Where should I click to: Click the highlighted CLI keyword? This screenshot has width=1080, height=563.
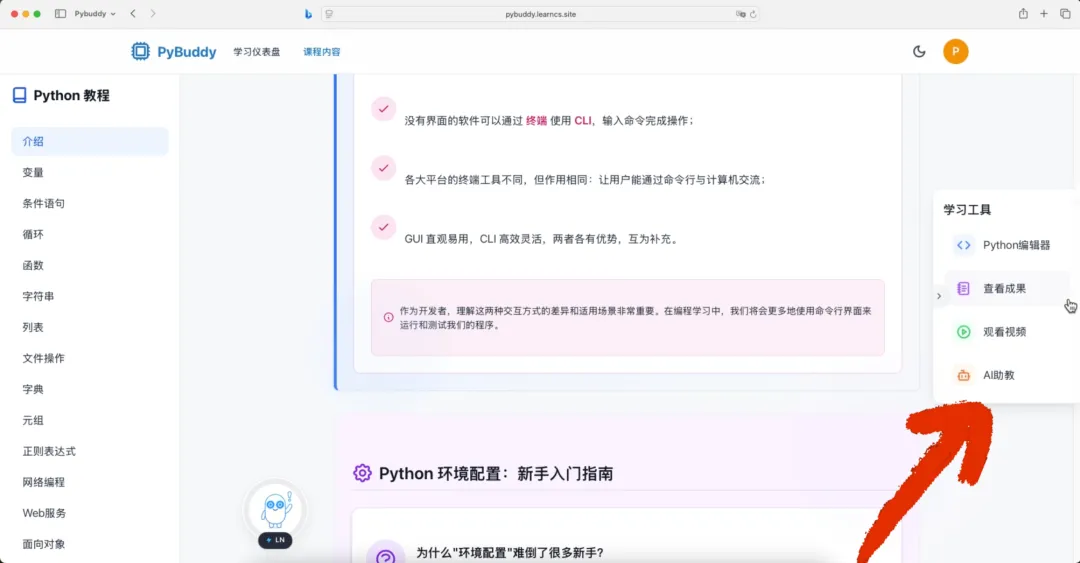pos(583,121)
